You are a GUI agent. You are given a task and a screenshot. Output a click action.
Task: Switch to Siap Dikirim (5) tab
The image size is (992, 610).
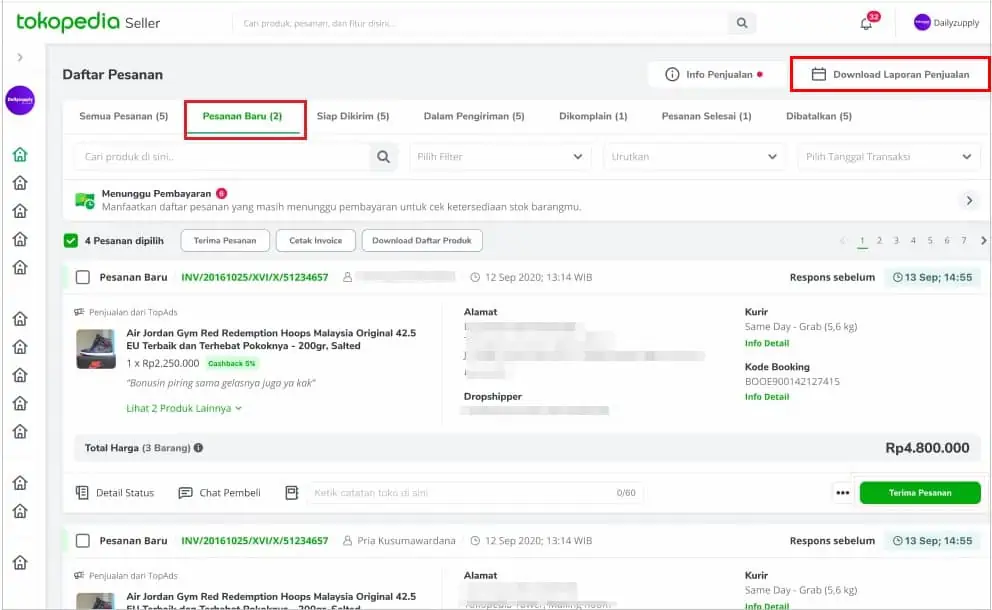click(x=353, y=116)
